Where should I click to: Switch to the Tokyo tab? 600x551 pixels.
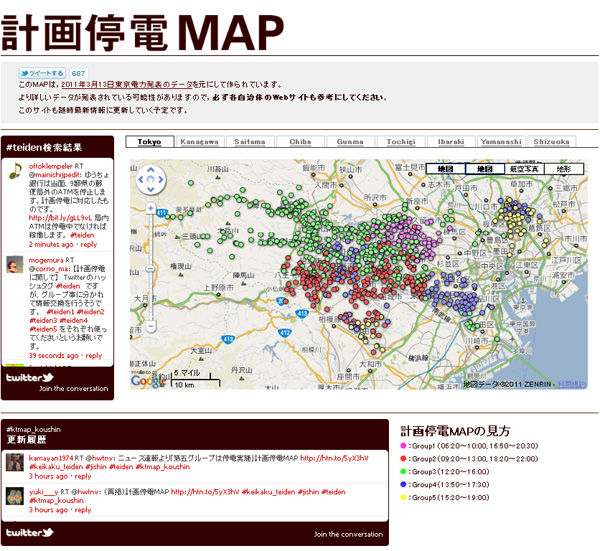tap(150, 142)
